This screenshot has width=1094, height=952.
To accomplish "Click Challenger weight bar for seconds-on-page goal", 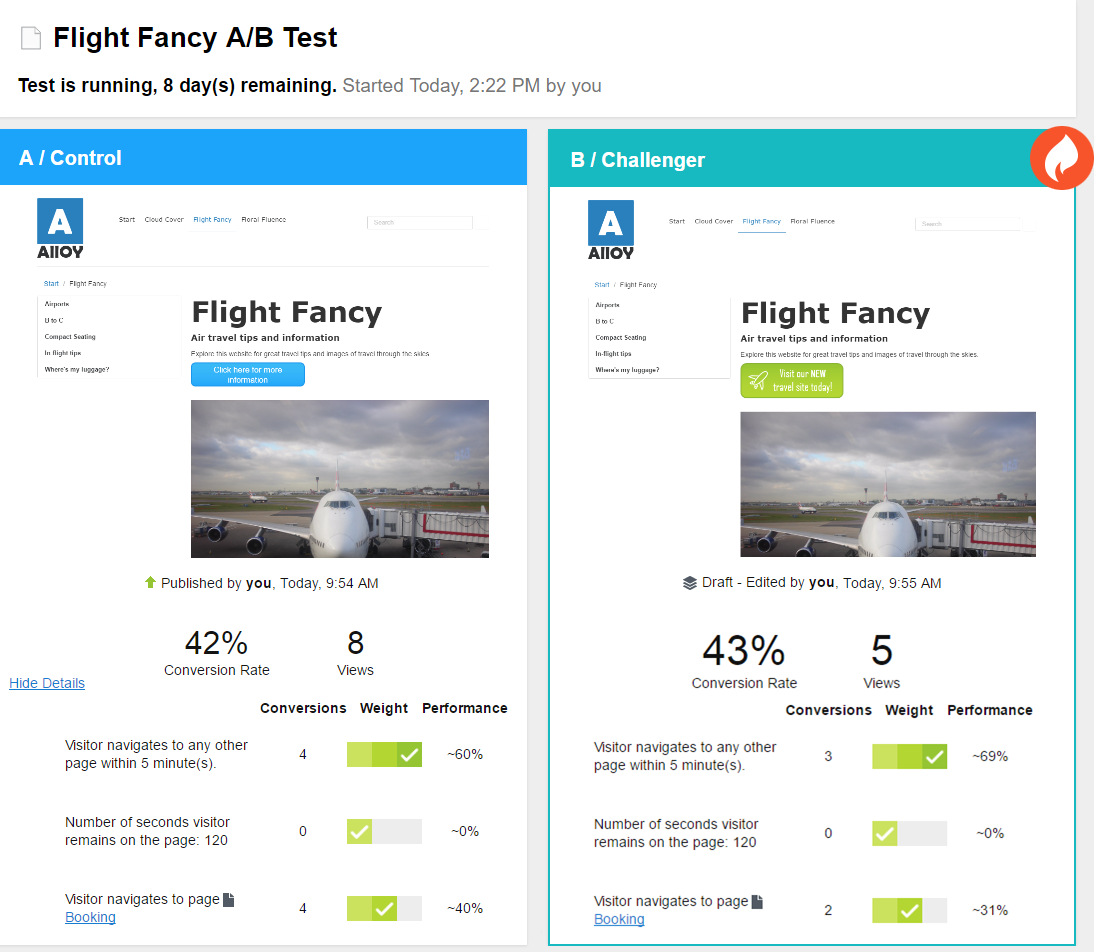I will click(x=909, y=833).
